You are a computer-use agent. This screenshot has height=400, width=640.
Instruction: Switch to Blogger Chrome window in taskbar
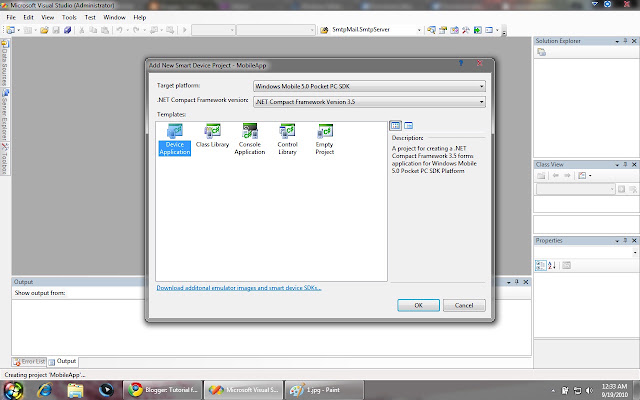point(163,390)
